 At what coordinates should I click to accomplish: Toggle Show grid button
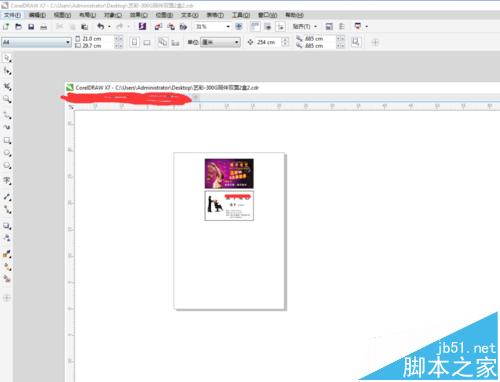268,27
